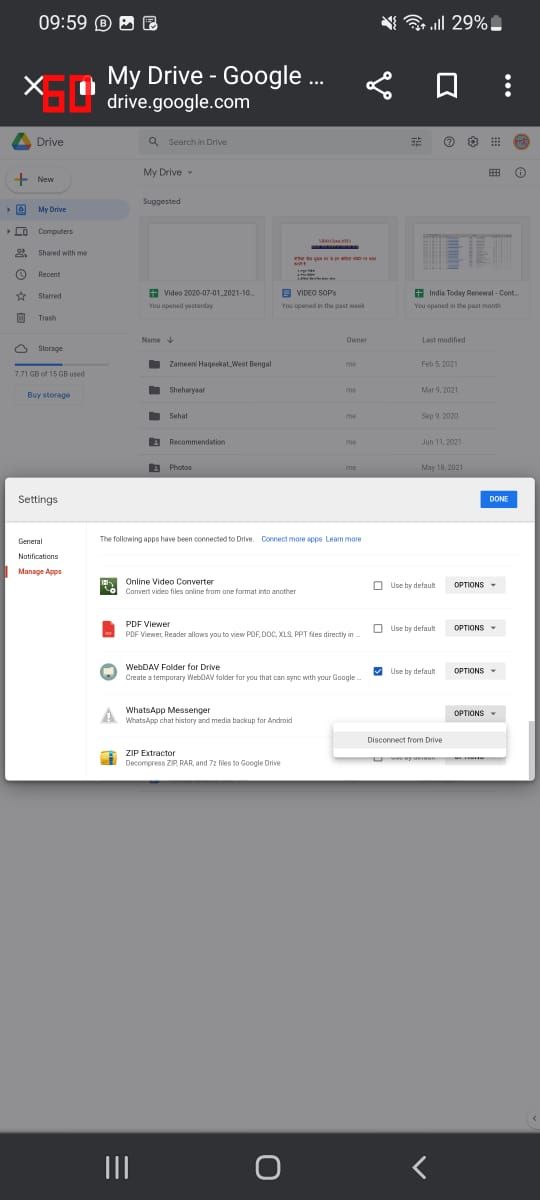Expand Options dropdown for WebDAV Folder

(x=475, y=671)
